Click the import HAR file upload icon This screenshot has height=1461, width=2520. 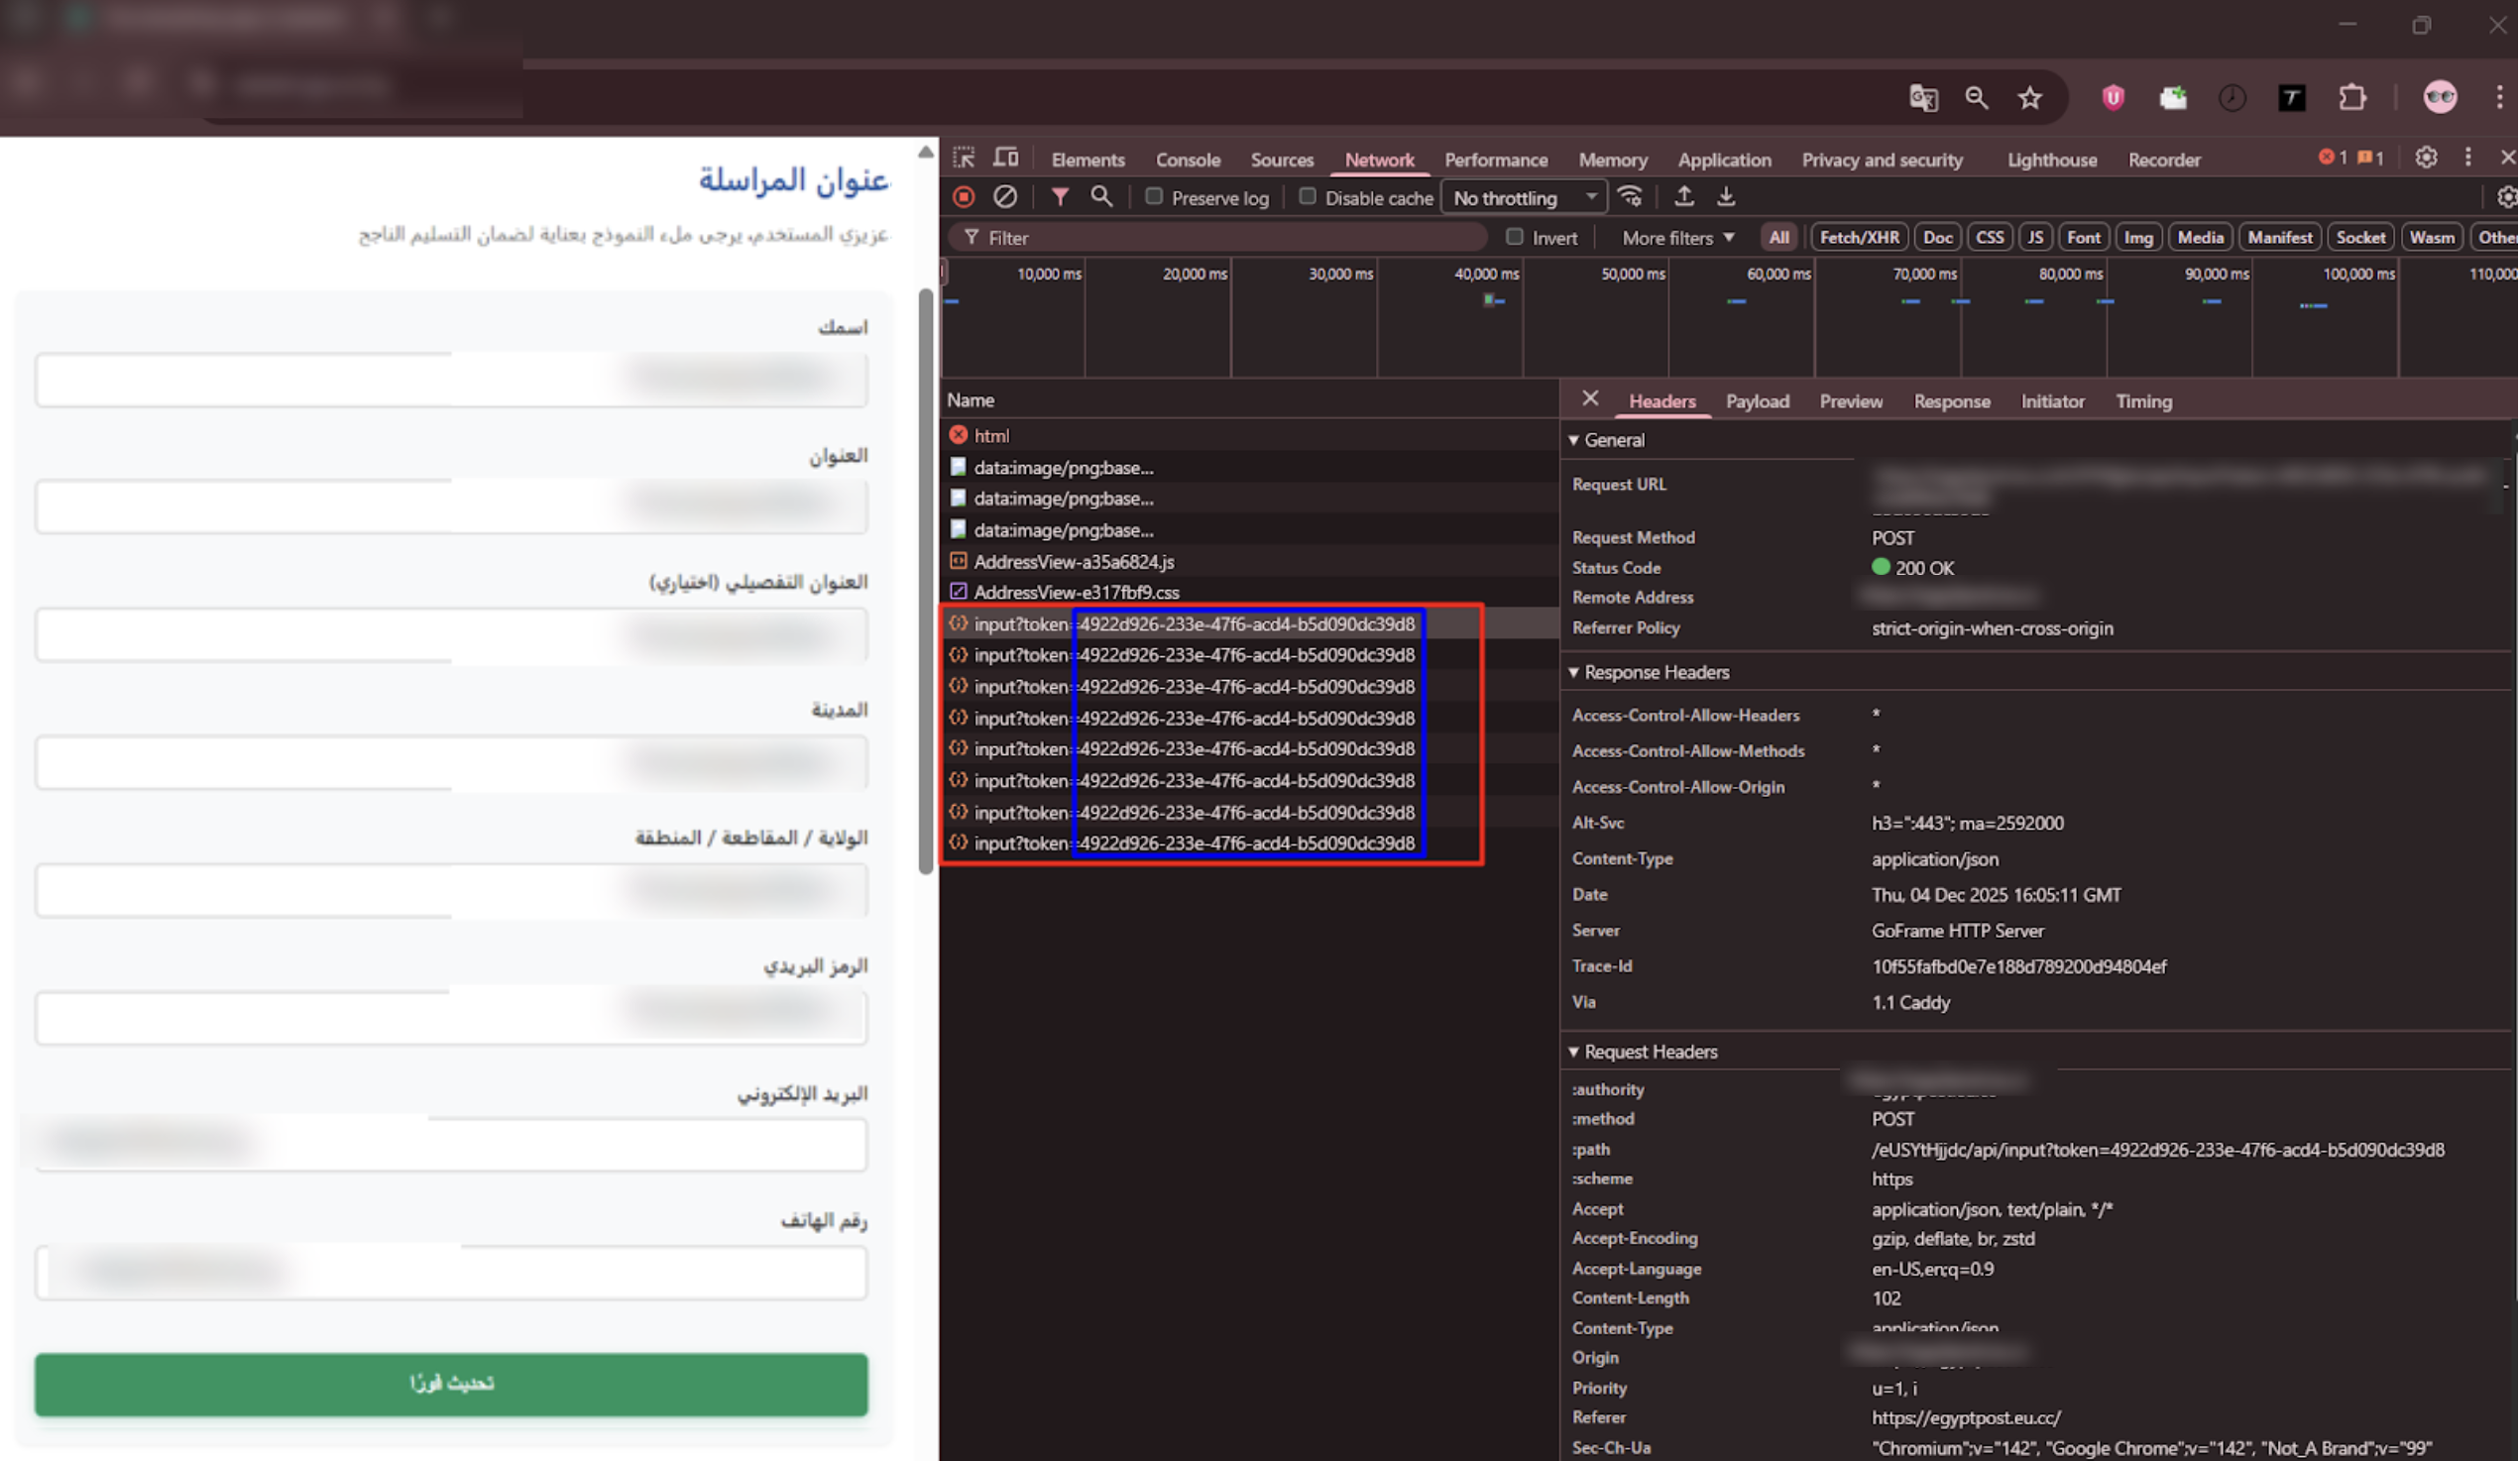[1685, 197]
